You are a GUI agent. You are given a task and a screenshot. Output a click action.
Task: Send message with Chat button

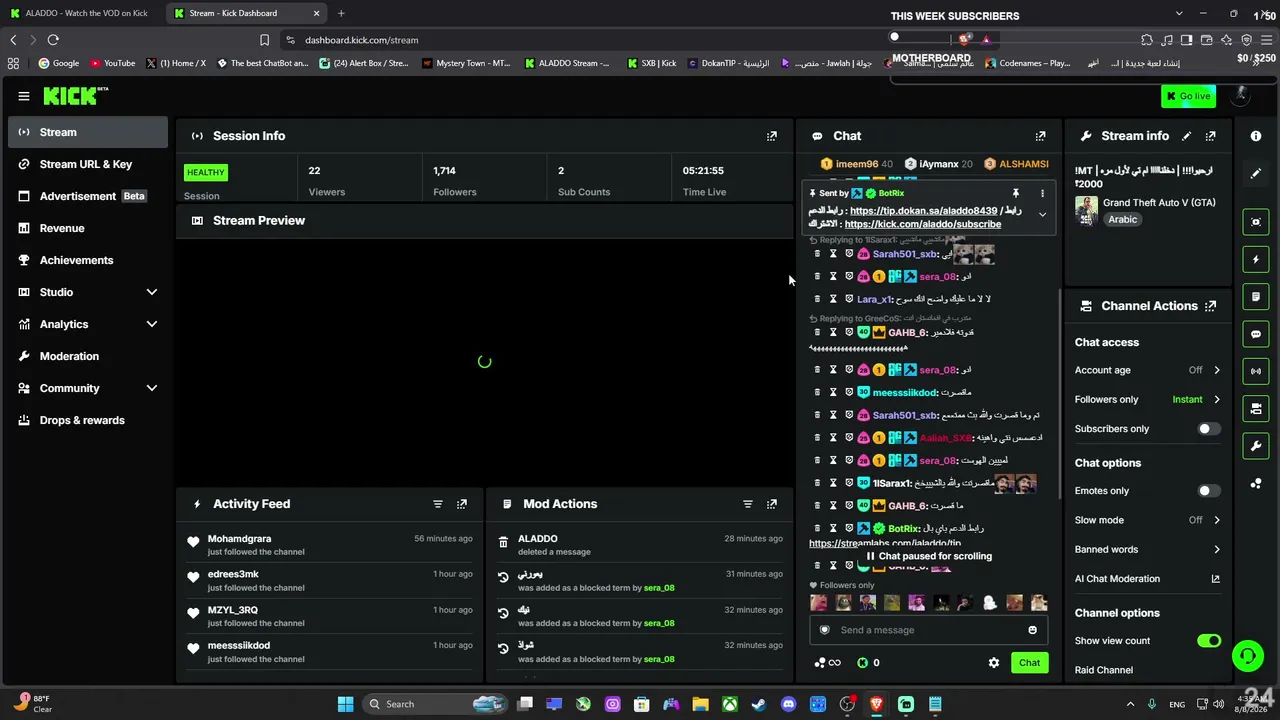point(1029,663)
